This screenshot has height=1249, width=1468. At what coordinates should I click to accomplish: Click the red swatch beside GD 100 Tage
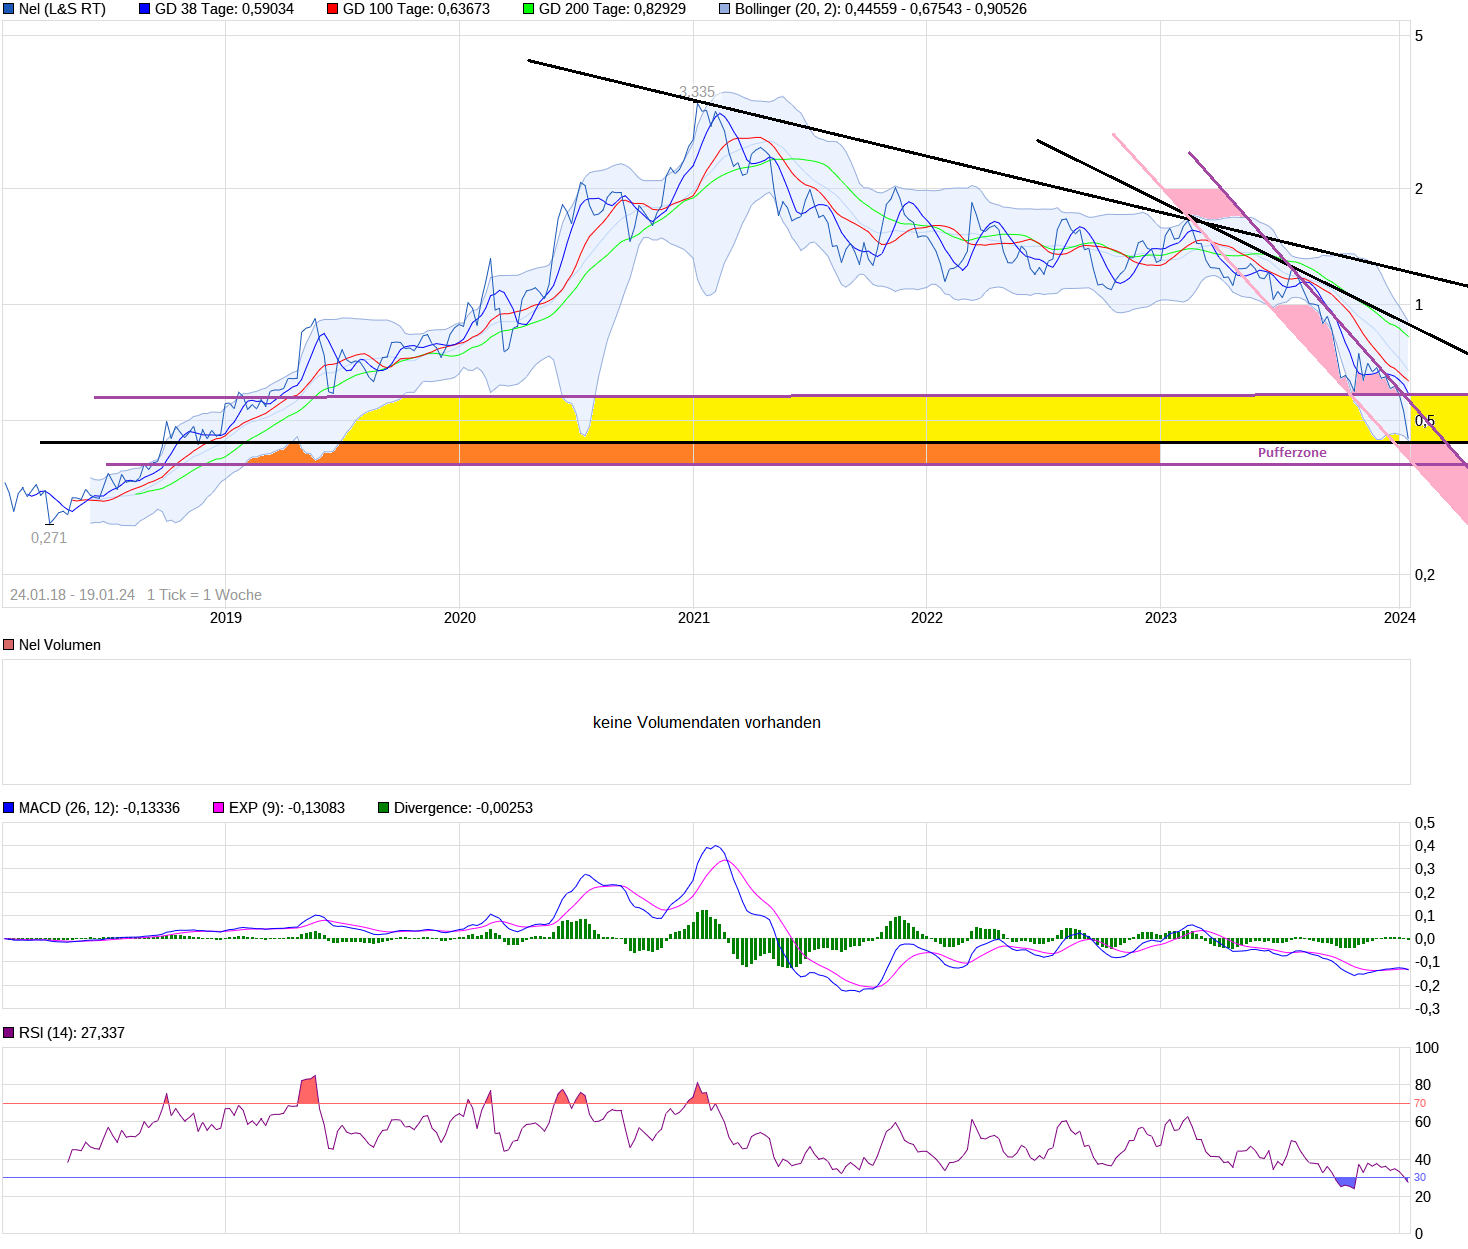pos(332,9)
